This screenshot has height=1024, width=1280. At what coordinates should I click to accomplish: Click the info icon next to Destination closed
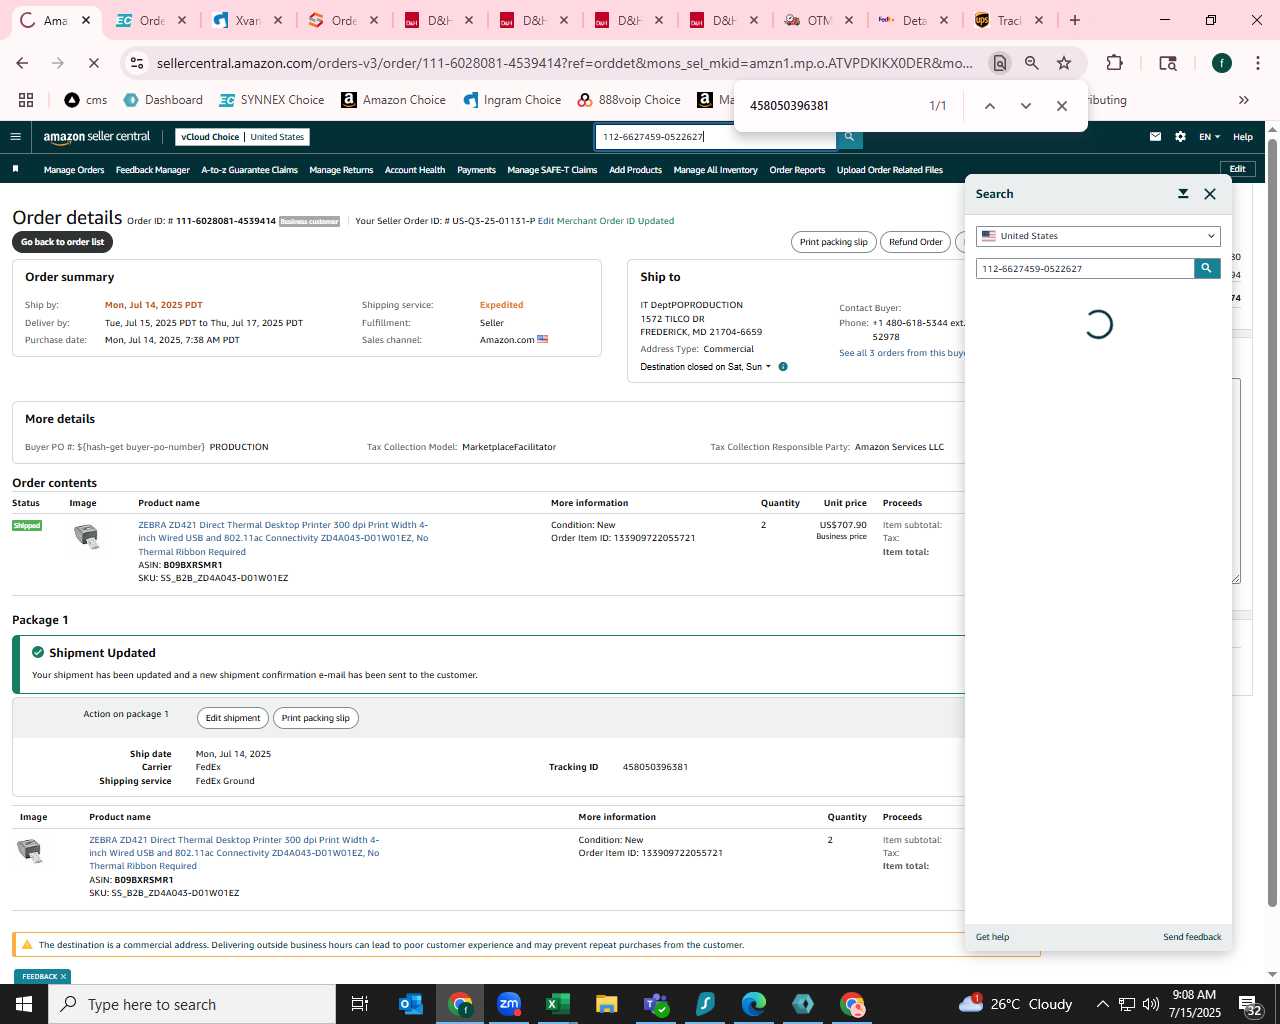[x=783, y=367]
